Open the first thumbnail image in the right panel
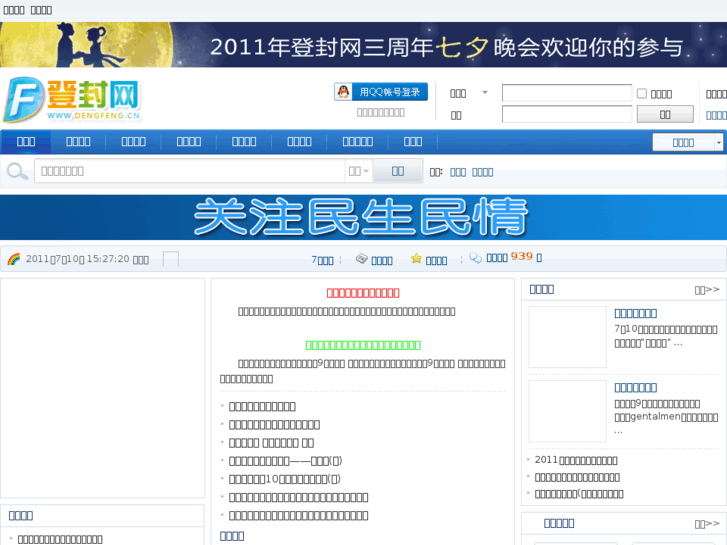Image resolution: width=727 pixels, height=545 pixels. [x=568, y=337]
